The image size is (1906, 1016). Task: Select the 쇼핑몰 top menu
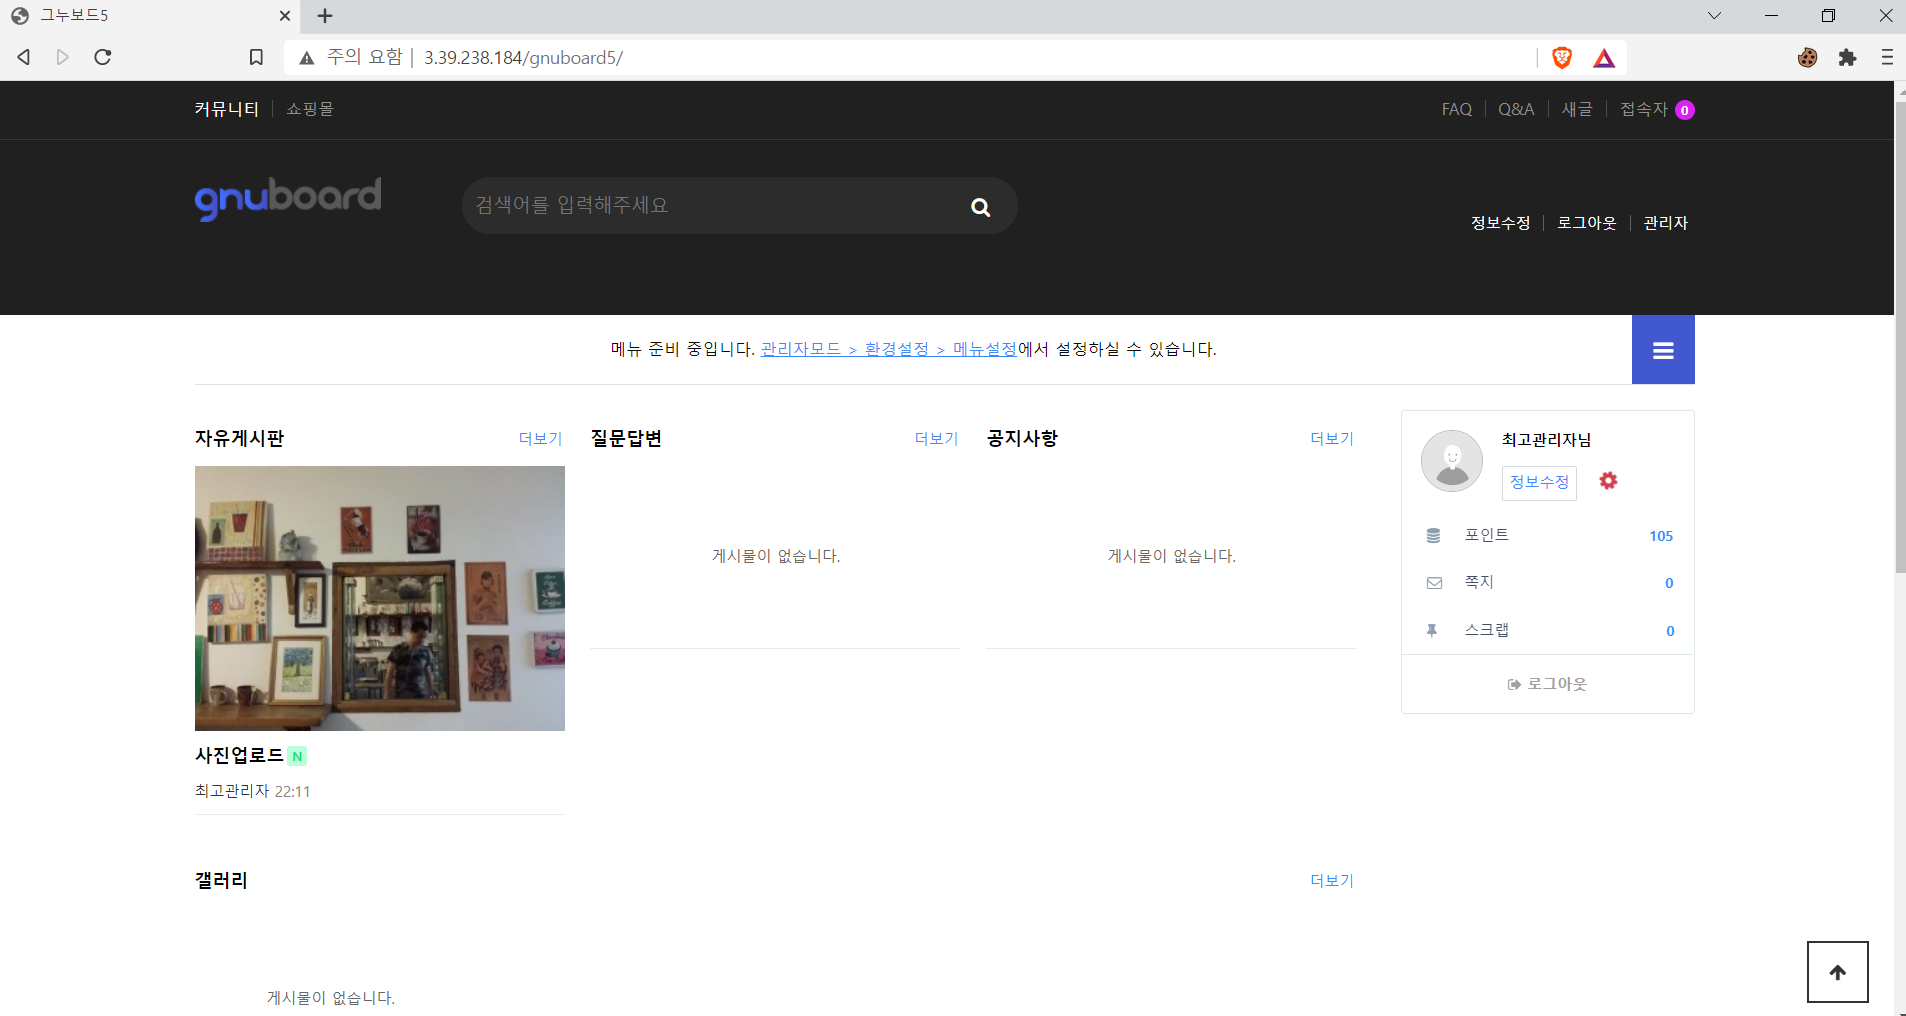(x=310, y=109)
